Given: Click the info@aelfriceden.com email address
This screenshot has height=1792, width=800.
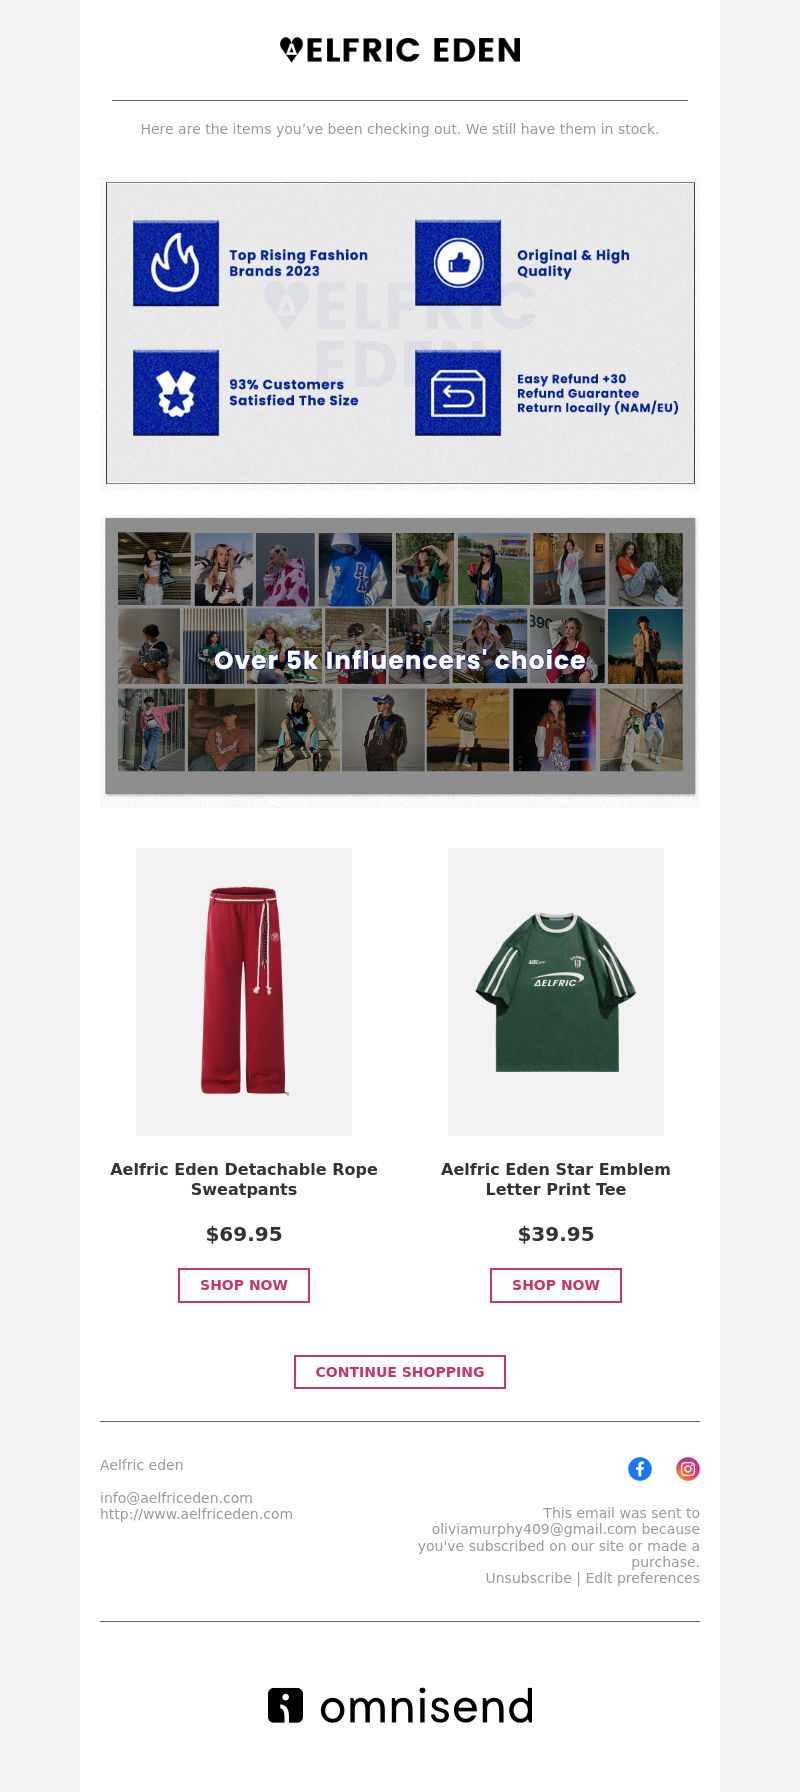Looking at the screenshot, I should 176,1498.
